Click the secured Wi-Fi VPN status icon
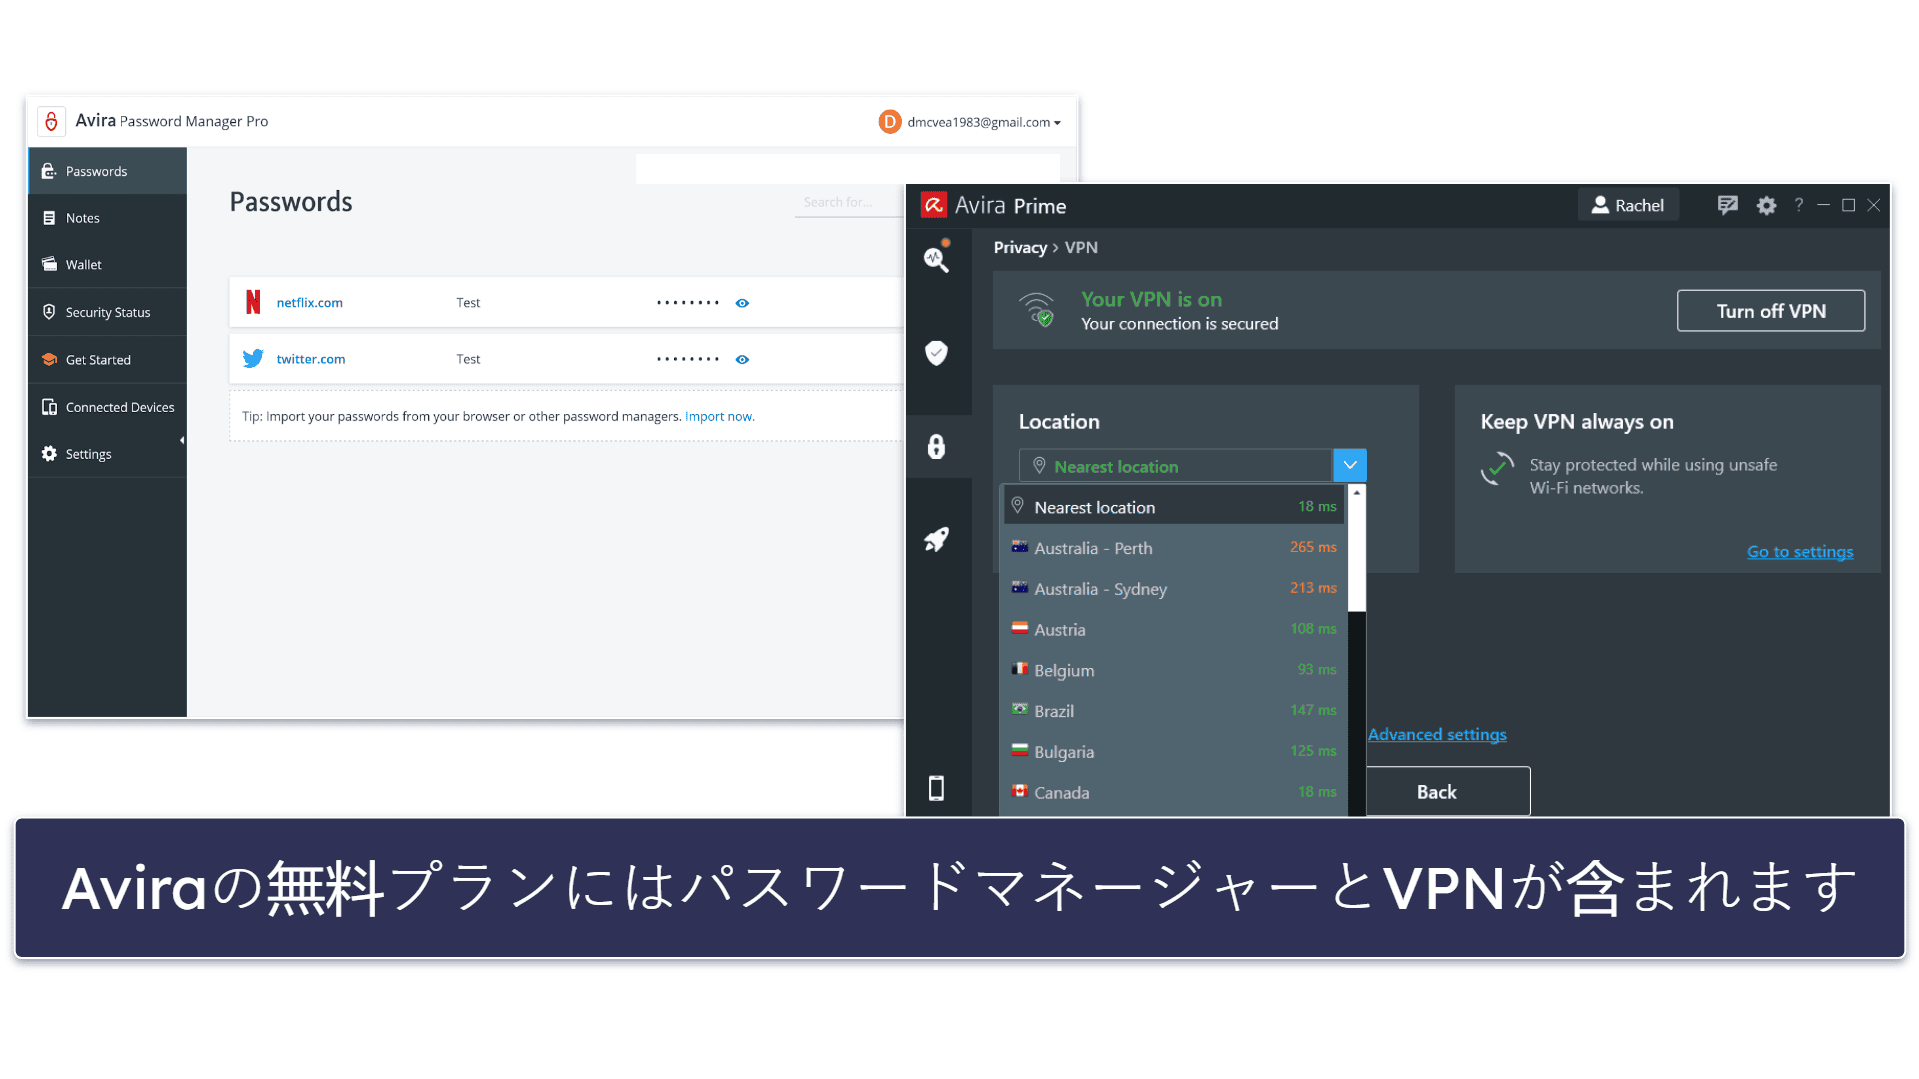1919x1079 pixels. [x=1037, y=310]
